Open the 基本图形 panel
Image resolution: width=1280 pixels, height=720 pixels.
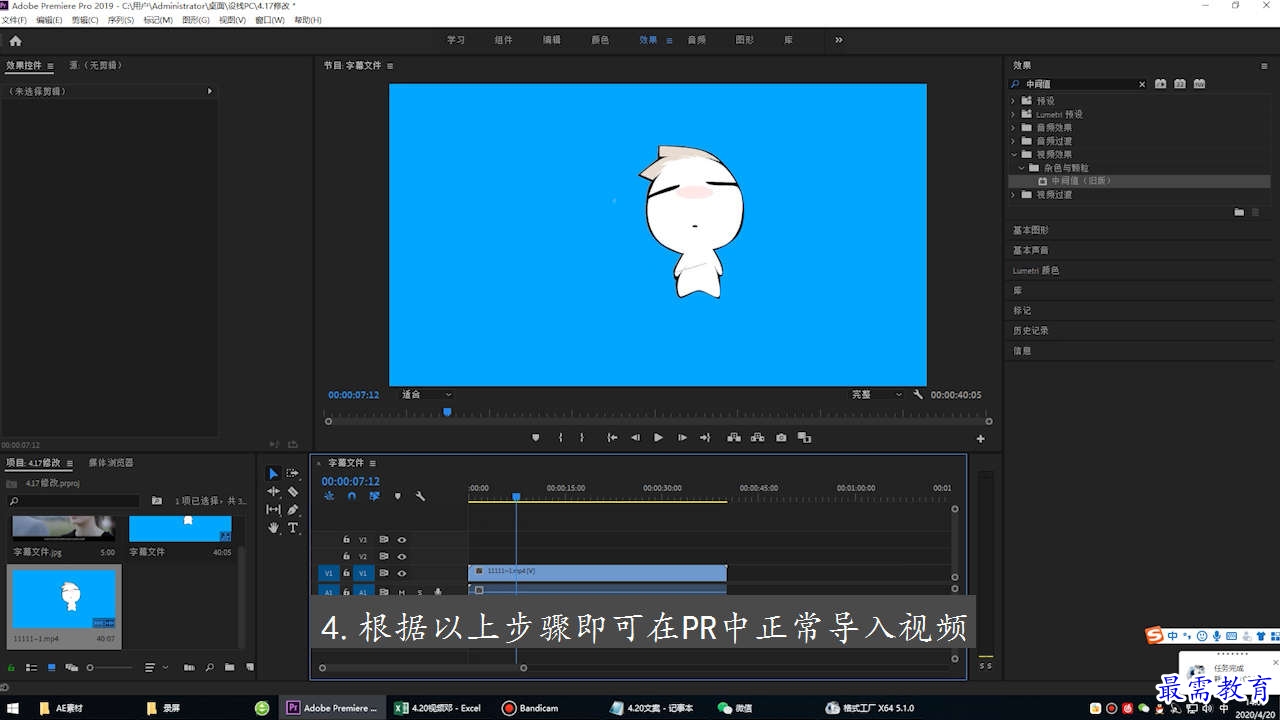tap(1031, 230)
